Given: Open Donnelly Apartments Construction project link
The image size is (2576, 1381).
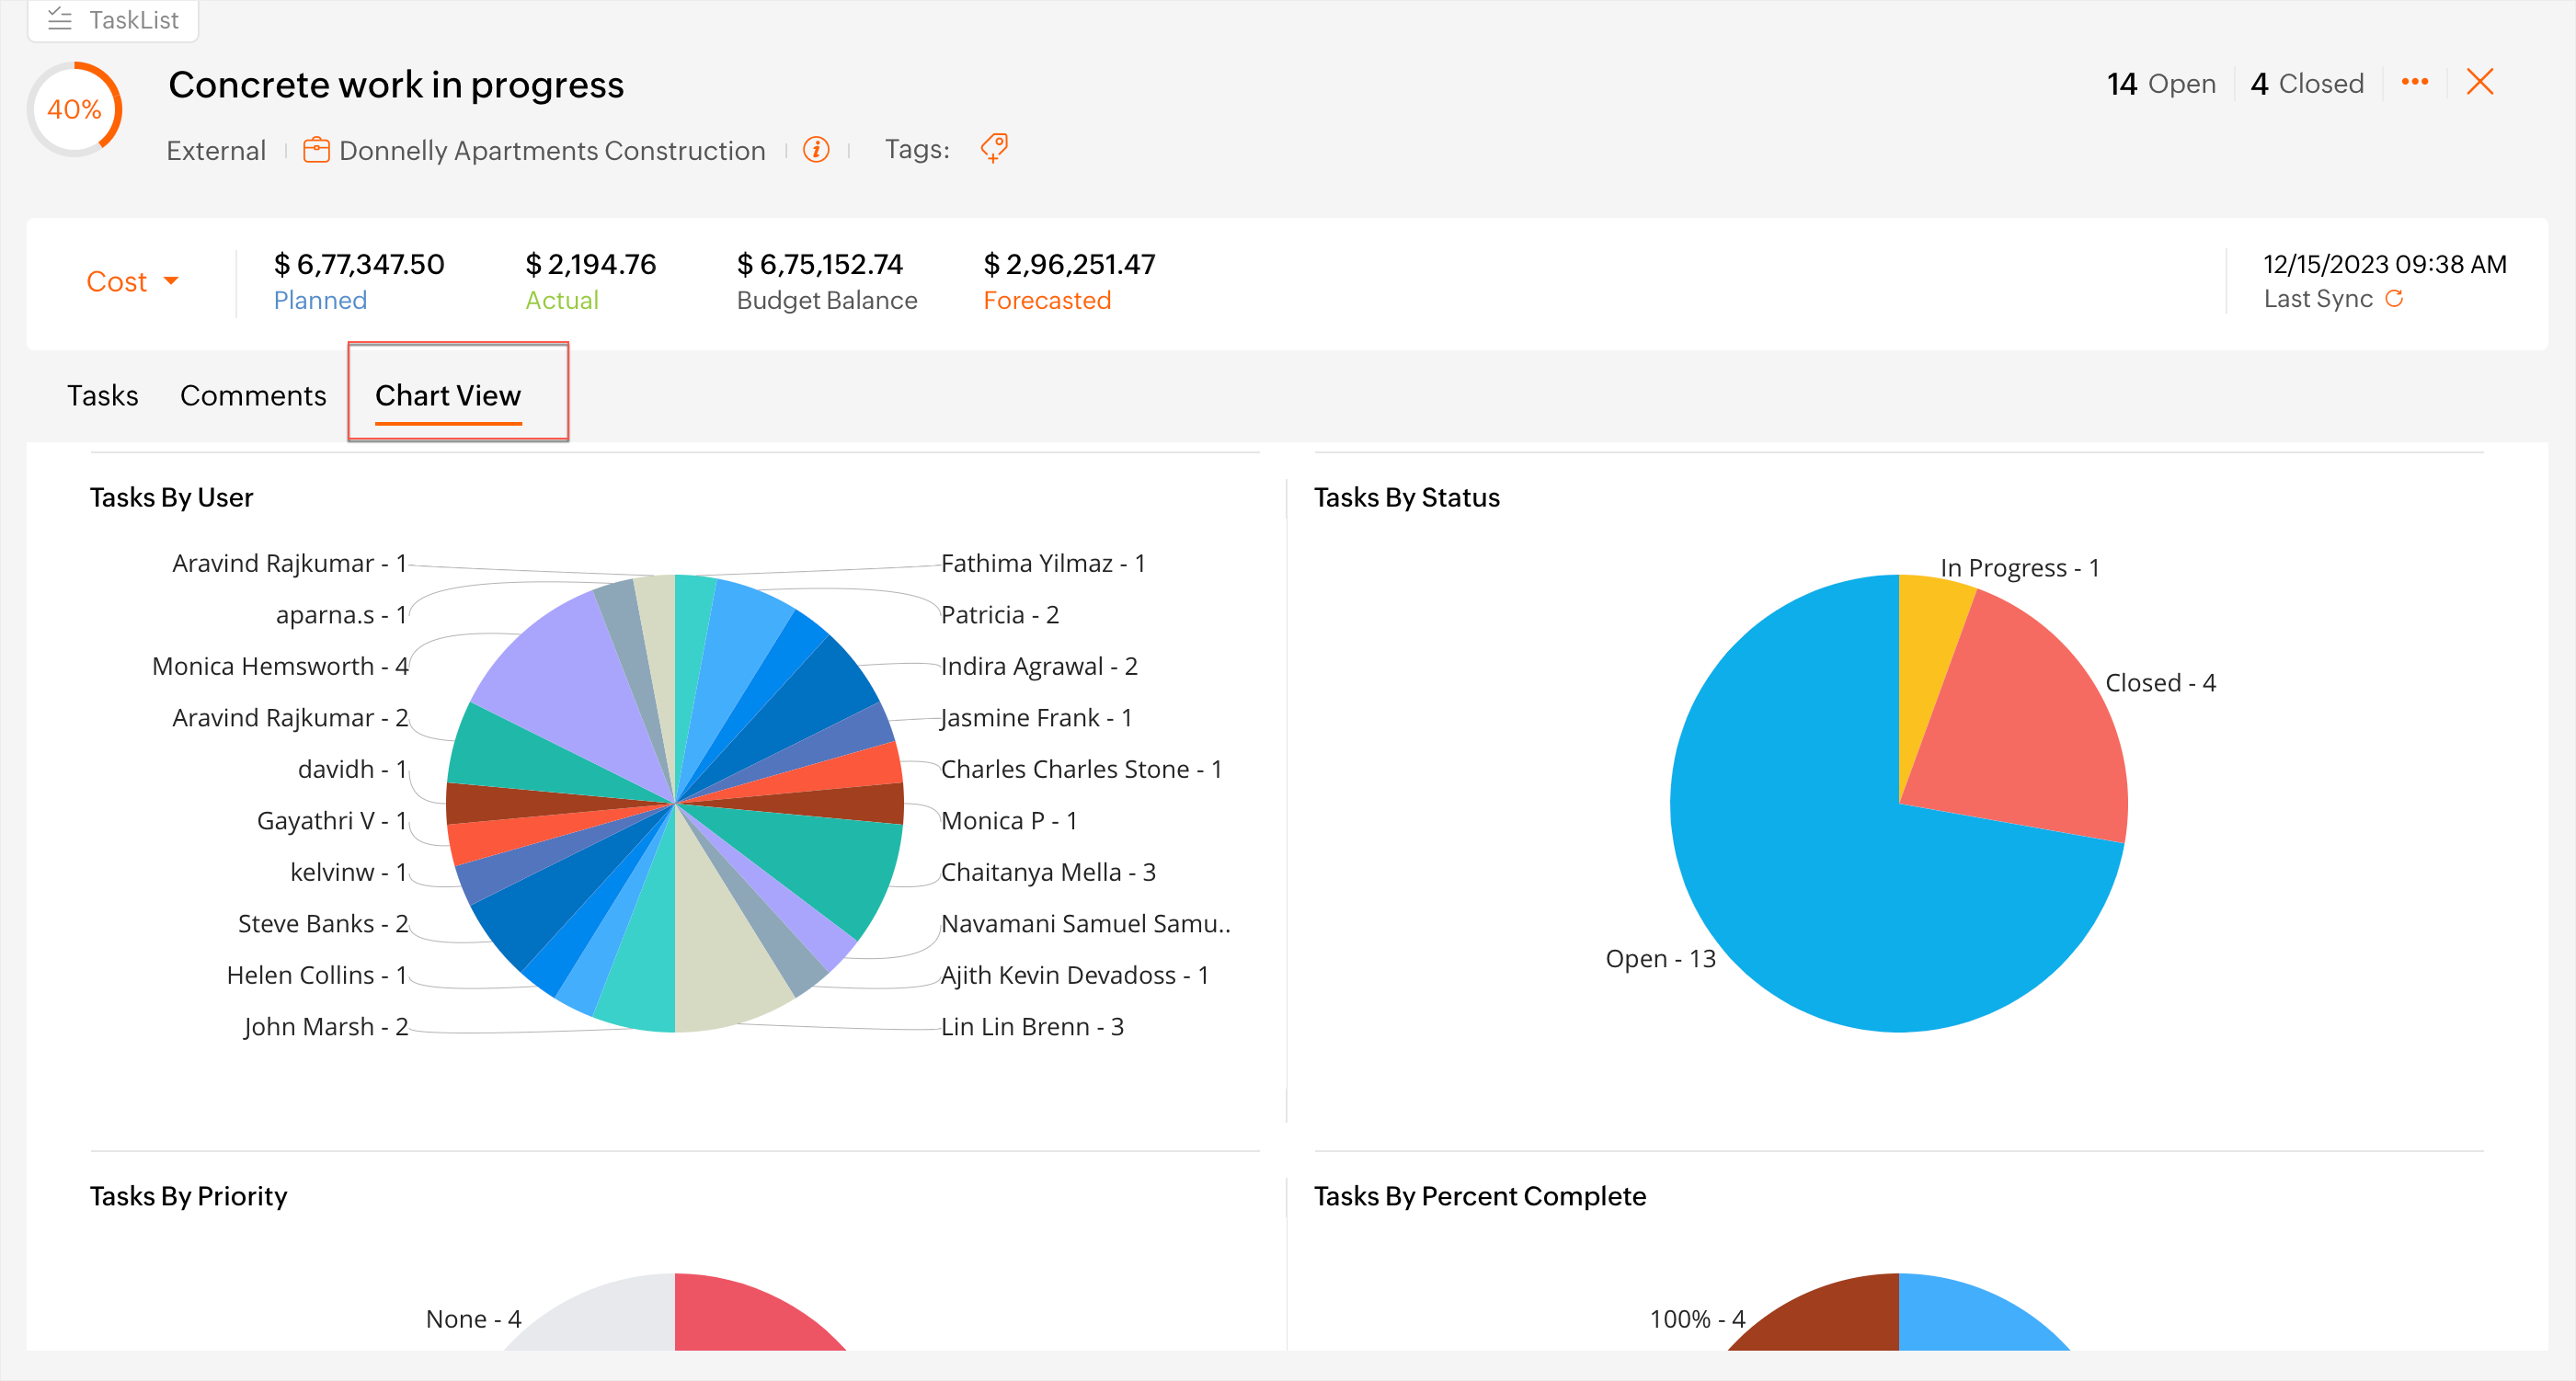Looking at the screenshot, I should coord(551,150).
